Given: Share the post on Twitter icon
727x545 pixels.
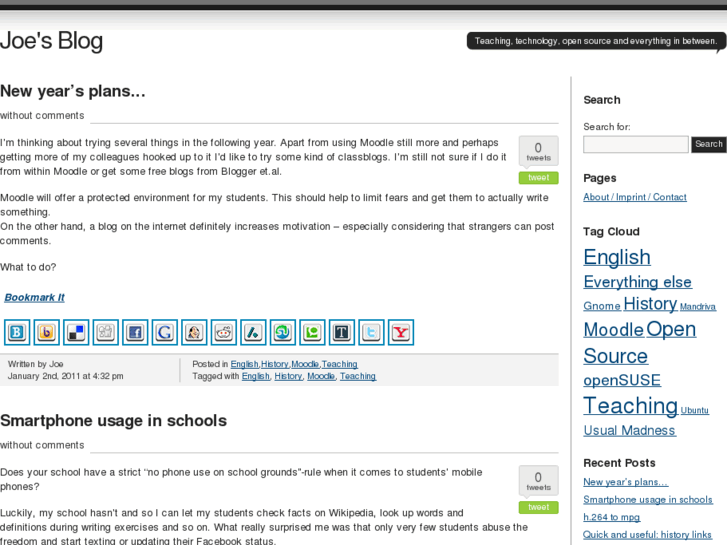Looking at the screenshot, I should tap(371, 332).
